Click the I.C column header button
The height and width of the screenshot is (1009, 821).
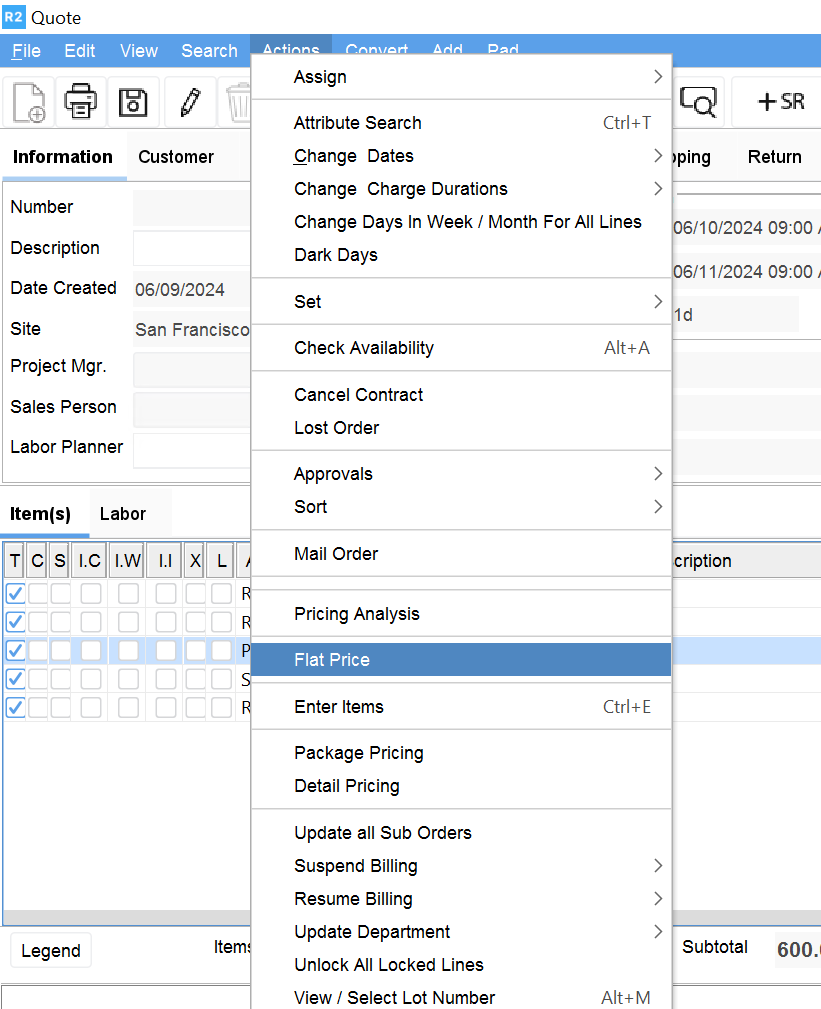tap(88, 560)
